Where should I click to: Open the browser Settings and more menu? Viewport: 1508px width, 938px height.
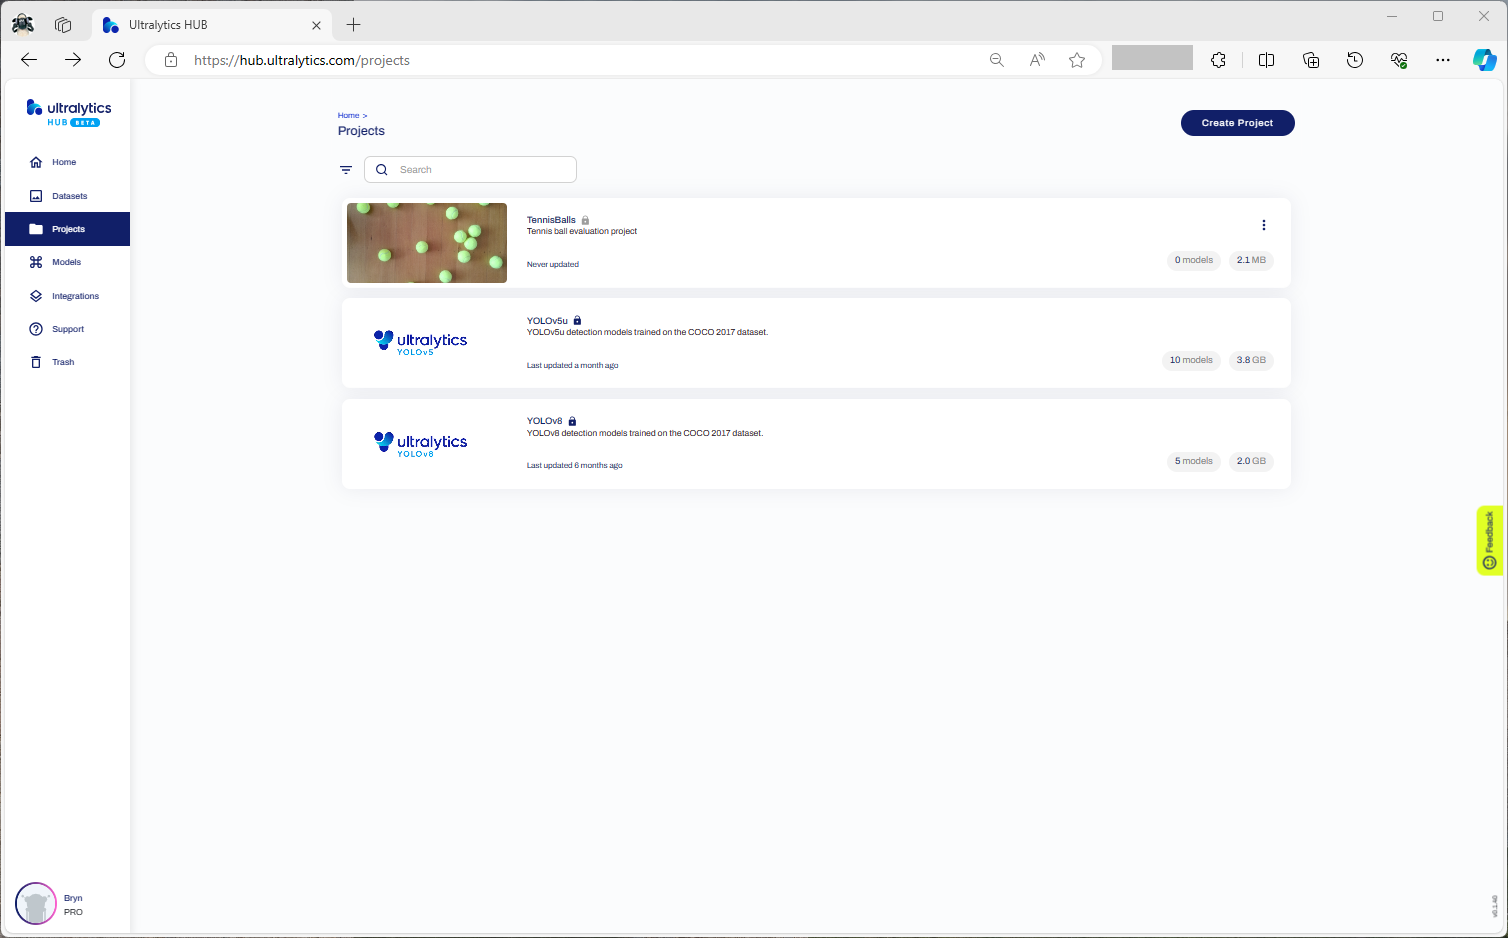[1442, 60]
